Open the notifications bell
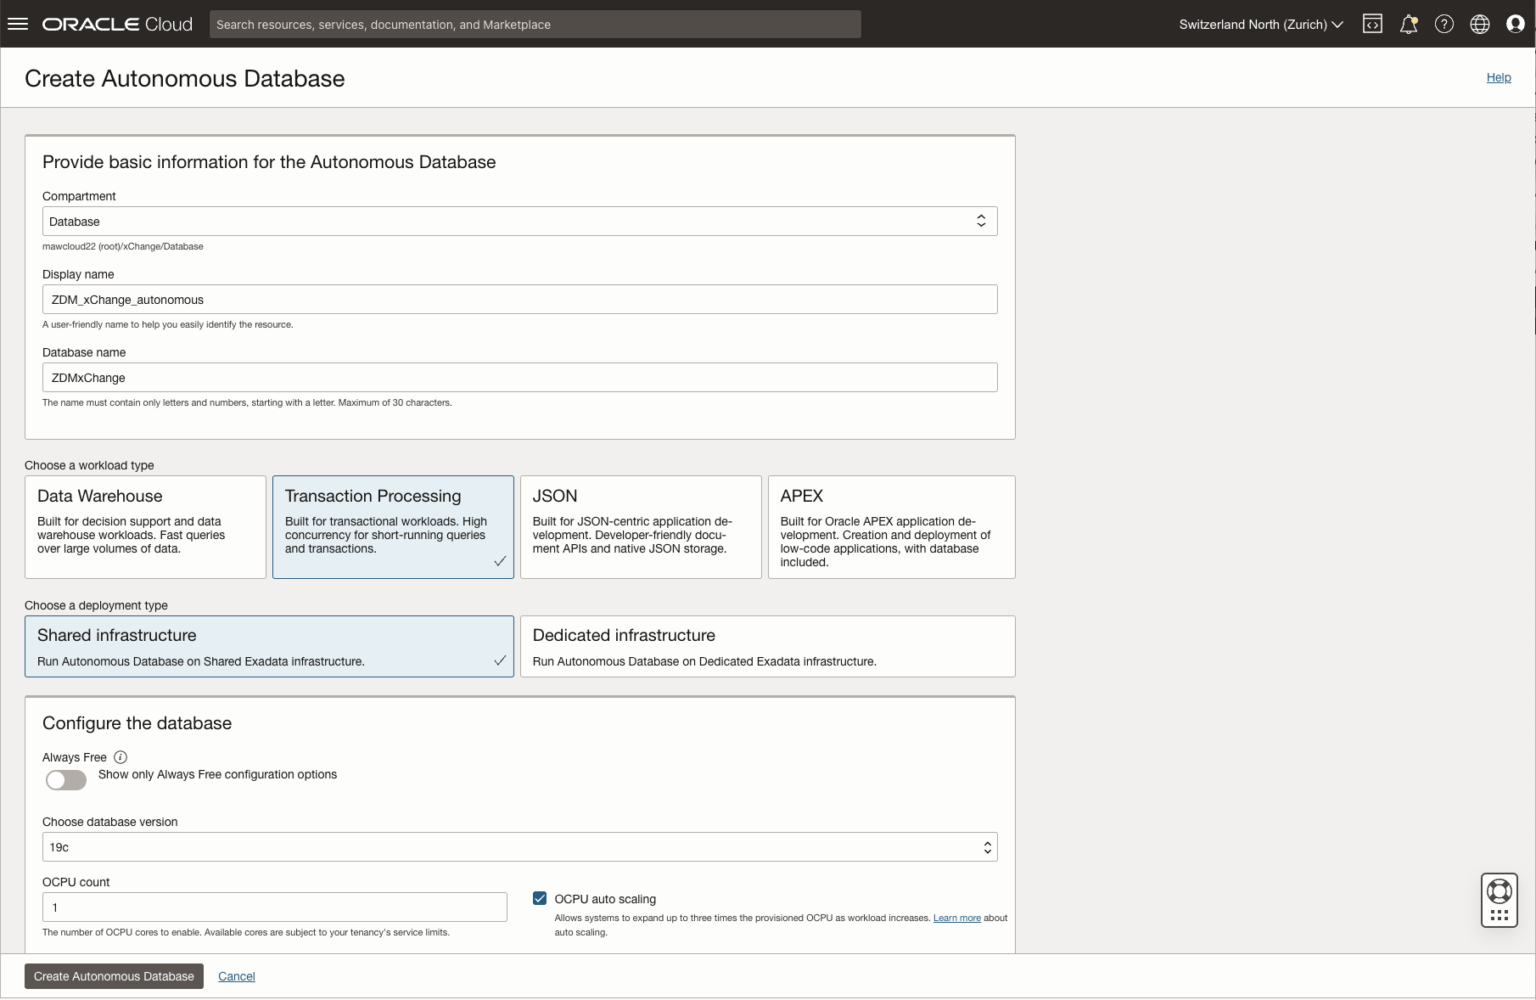The height and width of the screenshot is (1000, 1536). click(1408, 24)
